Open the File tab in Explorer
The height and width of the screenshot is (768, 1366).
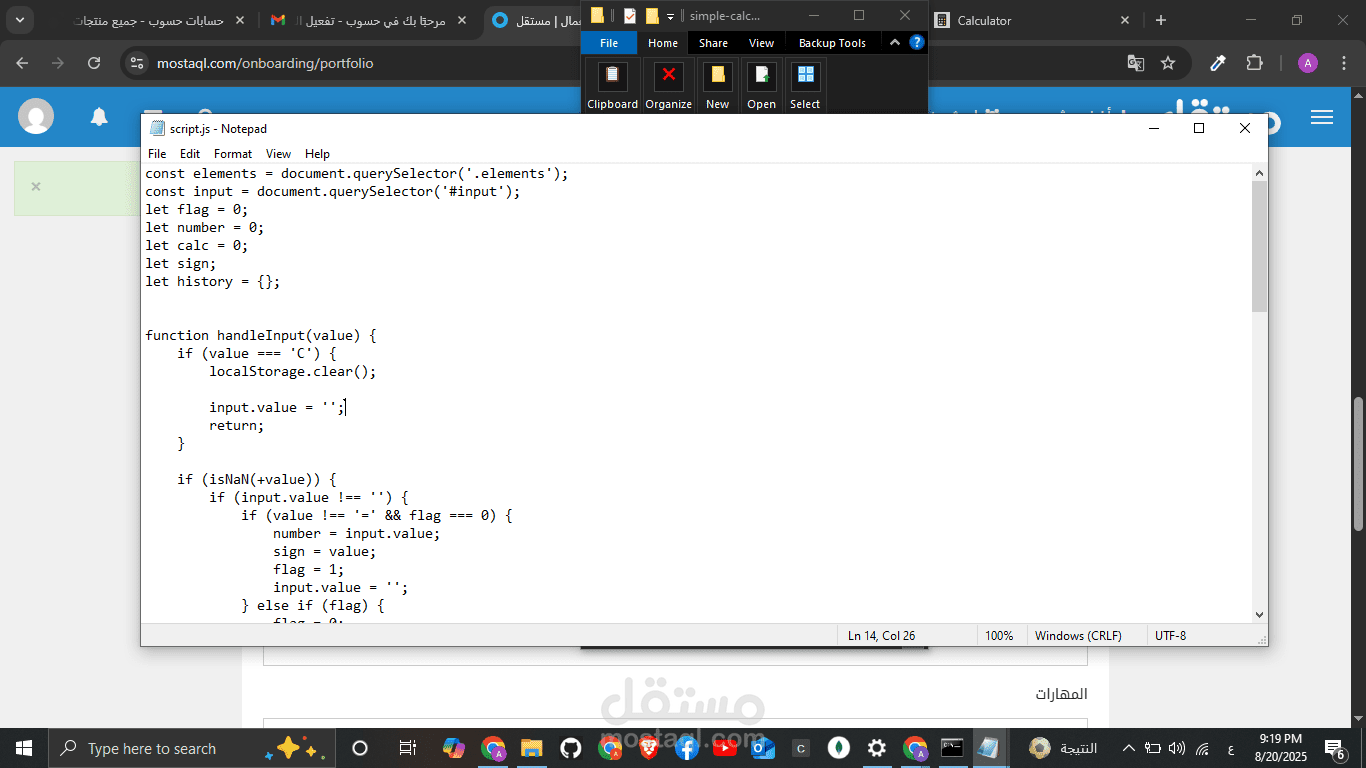click(609, 43)
